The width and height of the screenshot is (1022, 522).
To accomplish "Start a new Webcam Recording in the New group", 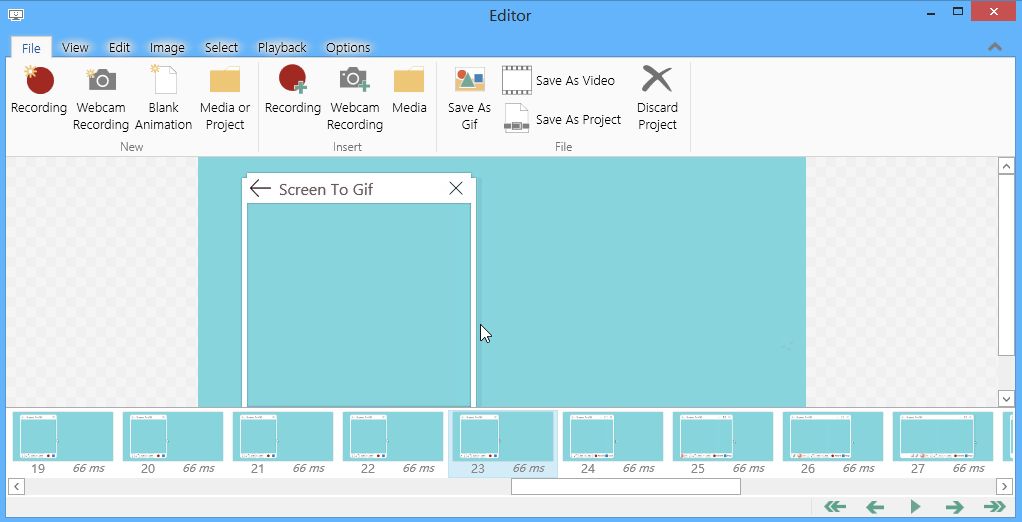I will [x=100, y=98].
